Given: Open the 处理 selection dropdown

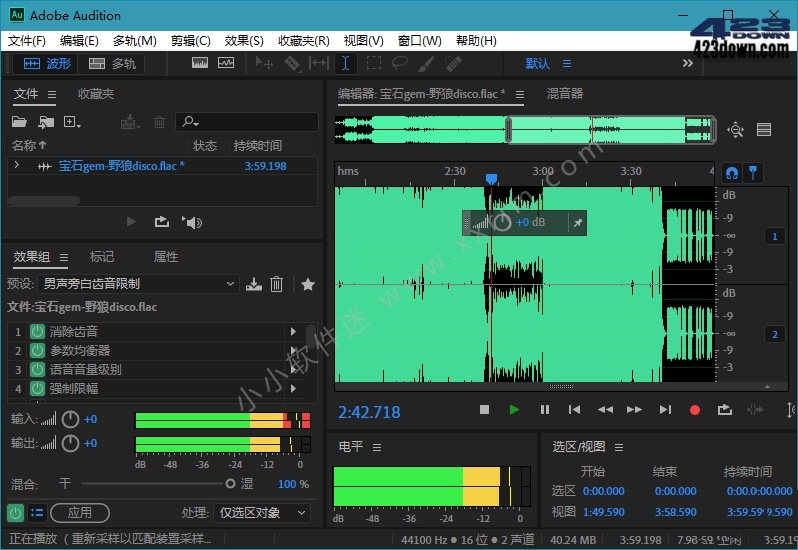Looking at the screenshot, I should (262, 512).
